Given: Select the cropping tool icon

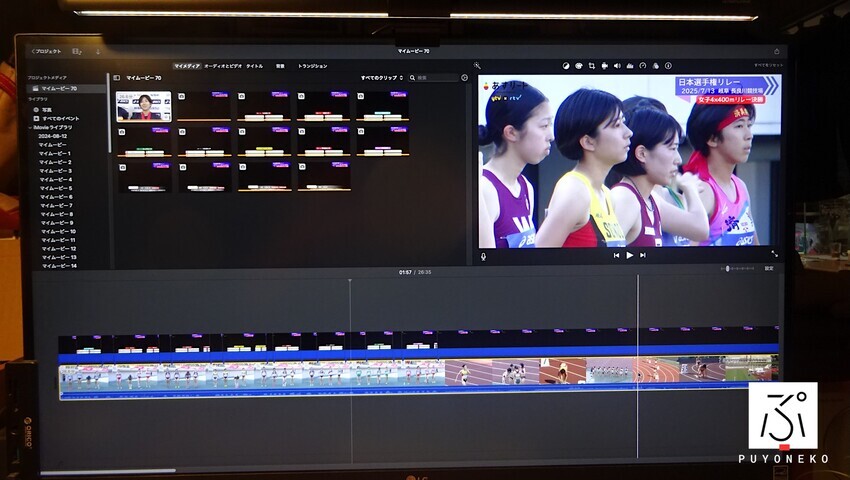Looking at the screenshot, I should [x=591, y=66].
